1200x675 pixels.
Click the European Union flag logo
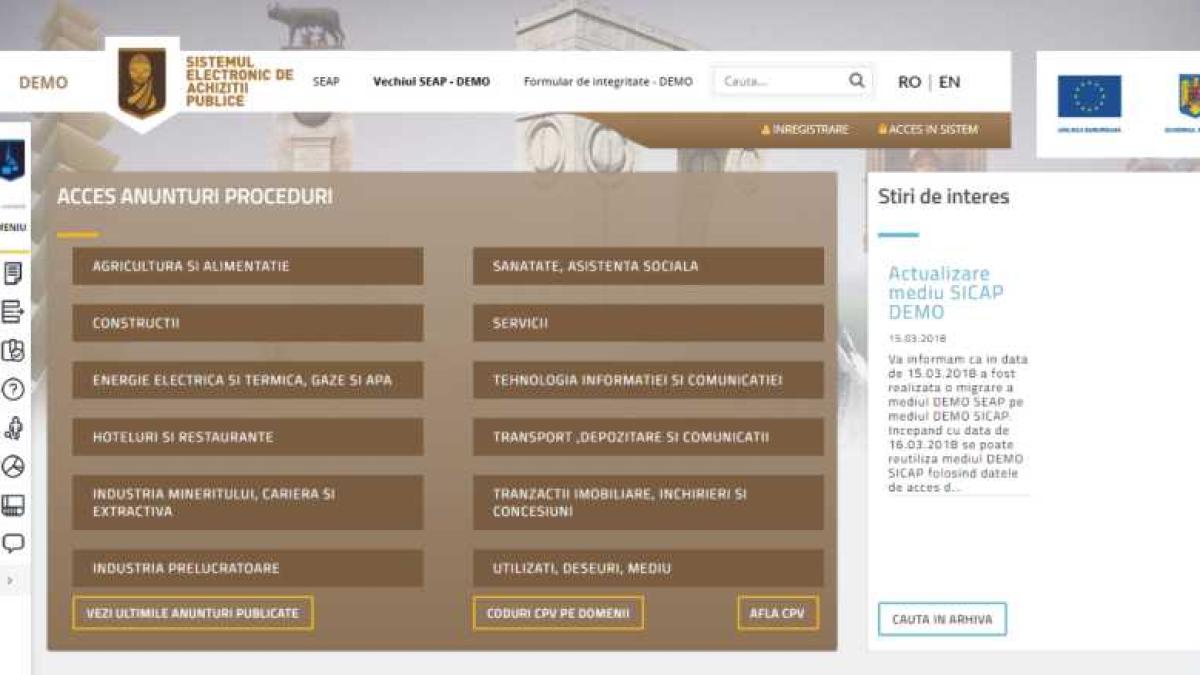(x=1089, y=97)
